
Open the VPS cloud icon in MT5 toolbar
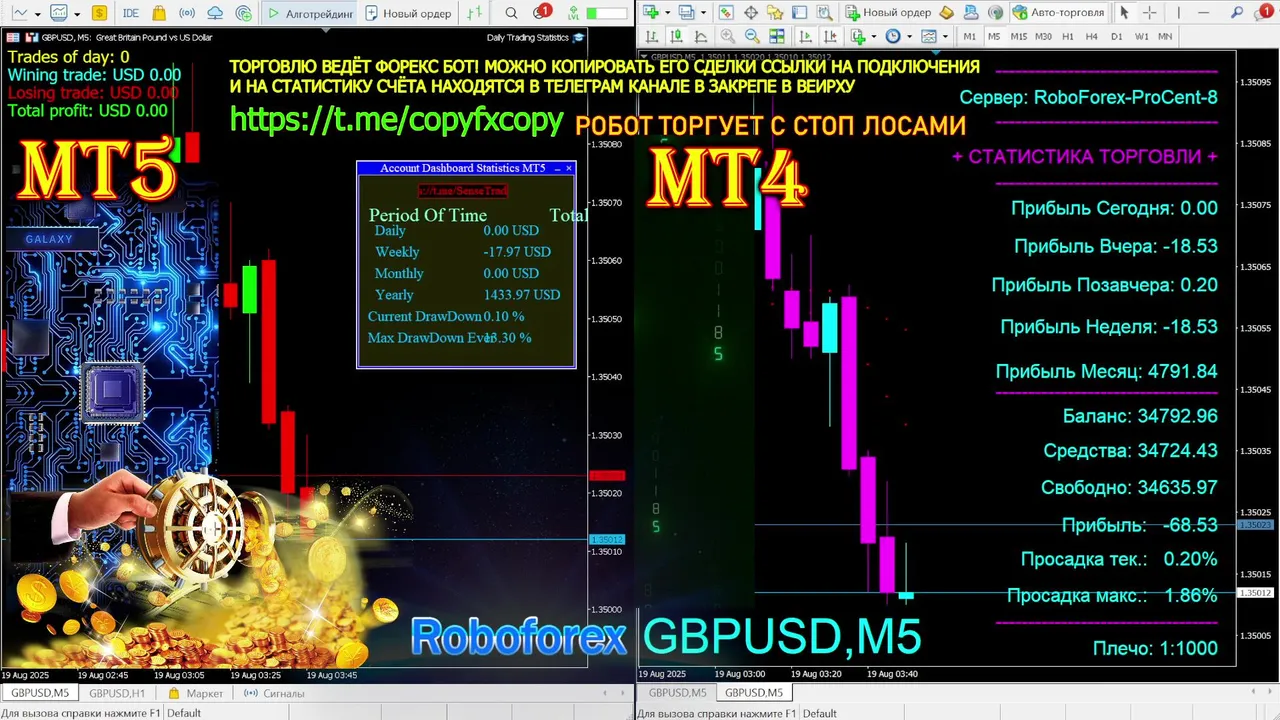click(x=215, y=13)
